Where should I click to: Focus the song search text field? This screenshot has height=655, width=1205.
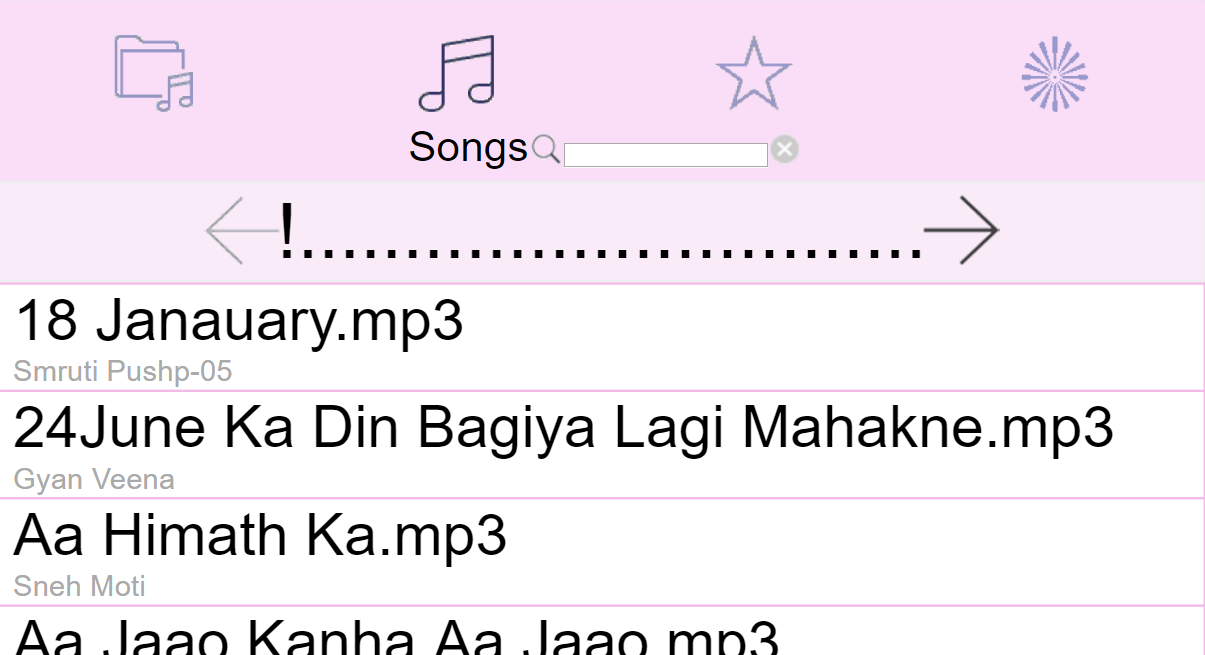[x=666, y=154]
